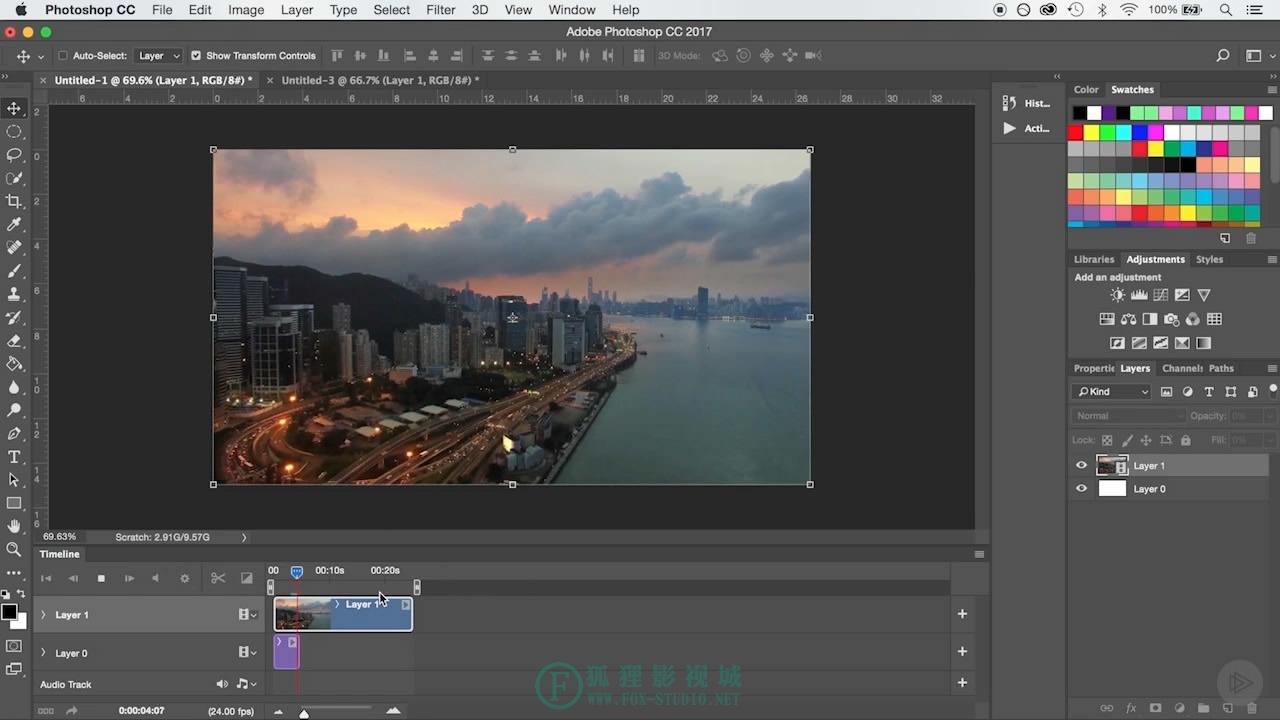Switch to the Channels tab
This screenshot has width=1280, height=720.
pyautogui.click(x=1182, y=368)
